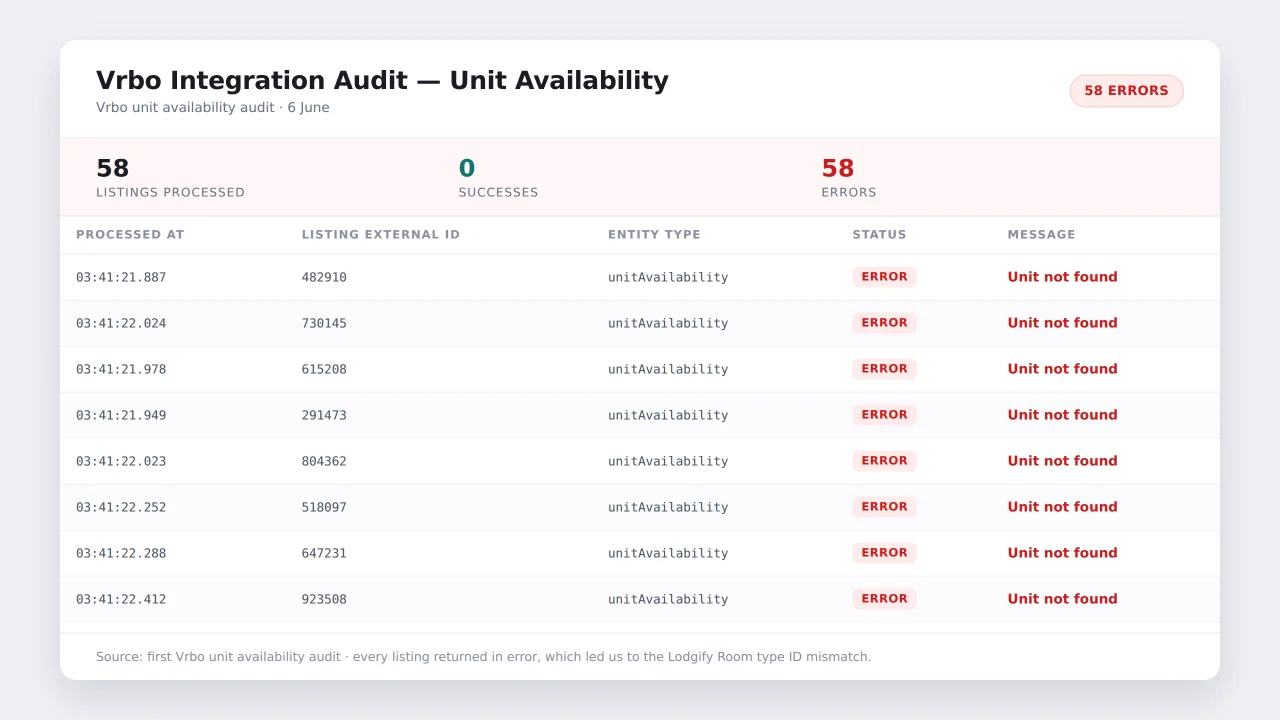
Task: Click unitAvailability in the 804362 row
Action: tap(668, 461)
